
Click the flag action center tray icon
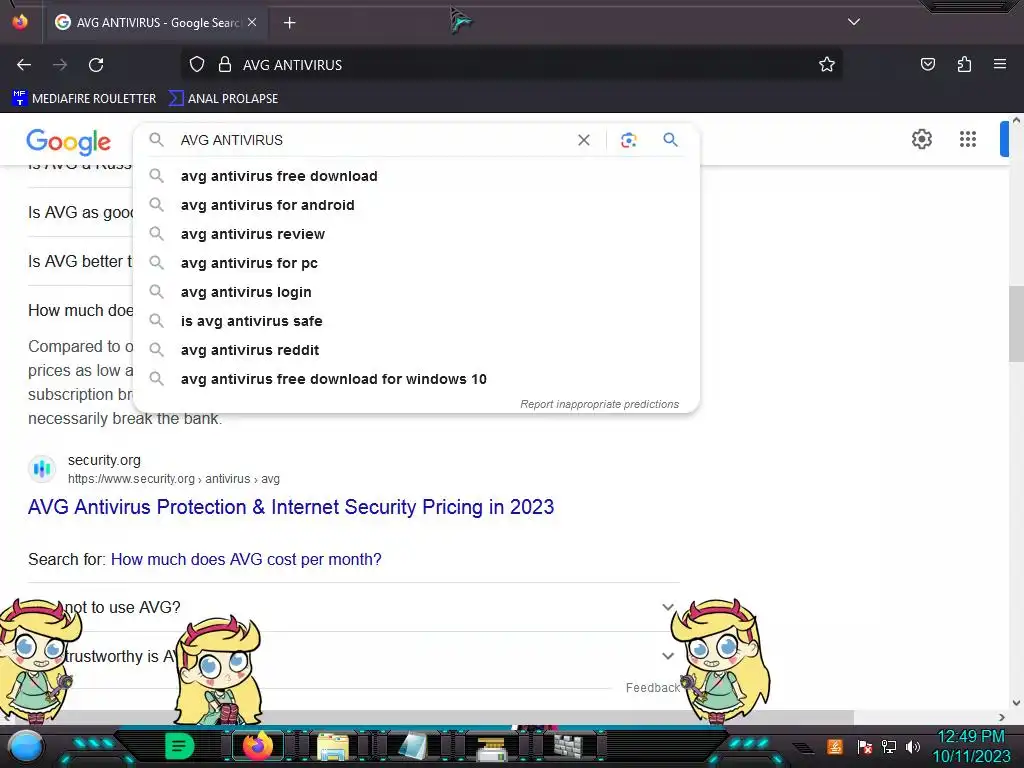(865, 747)
